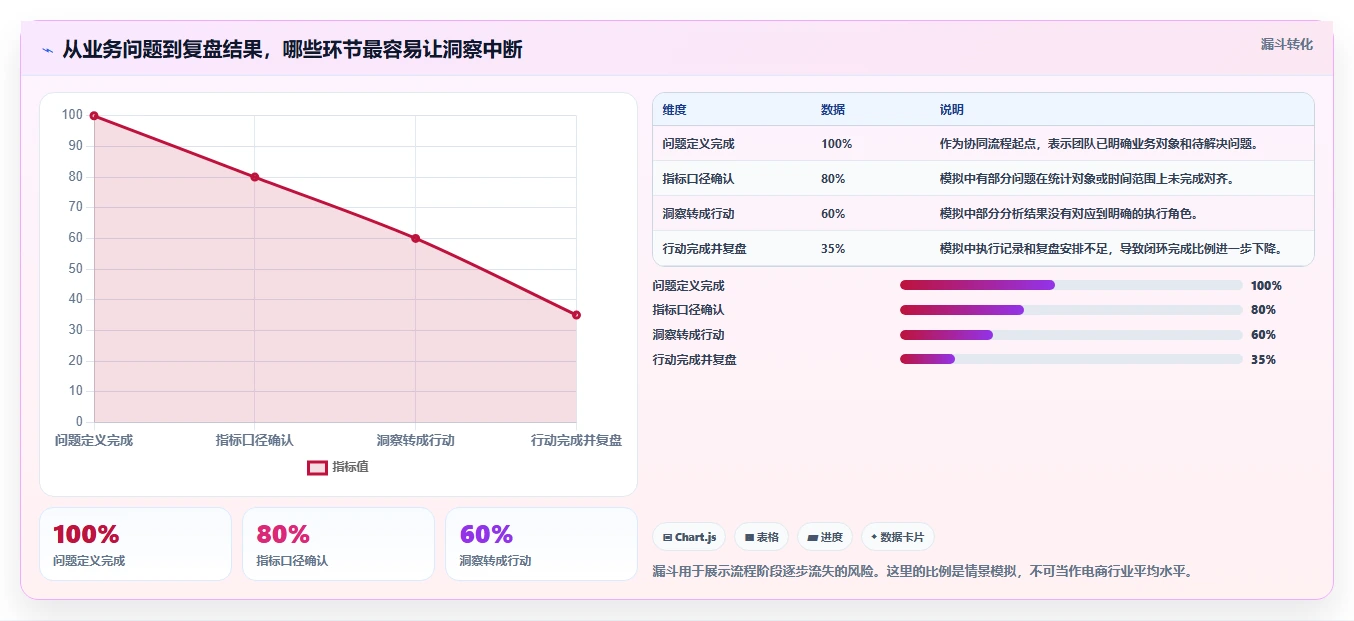Select table cell 问题定义完成
1354x621 pixels.
tap(698, 144)
